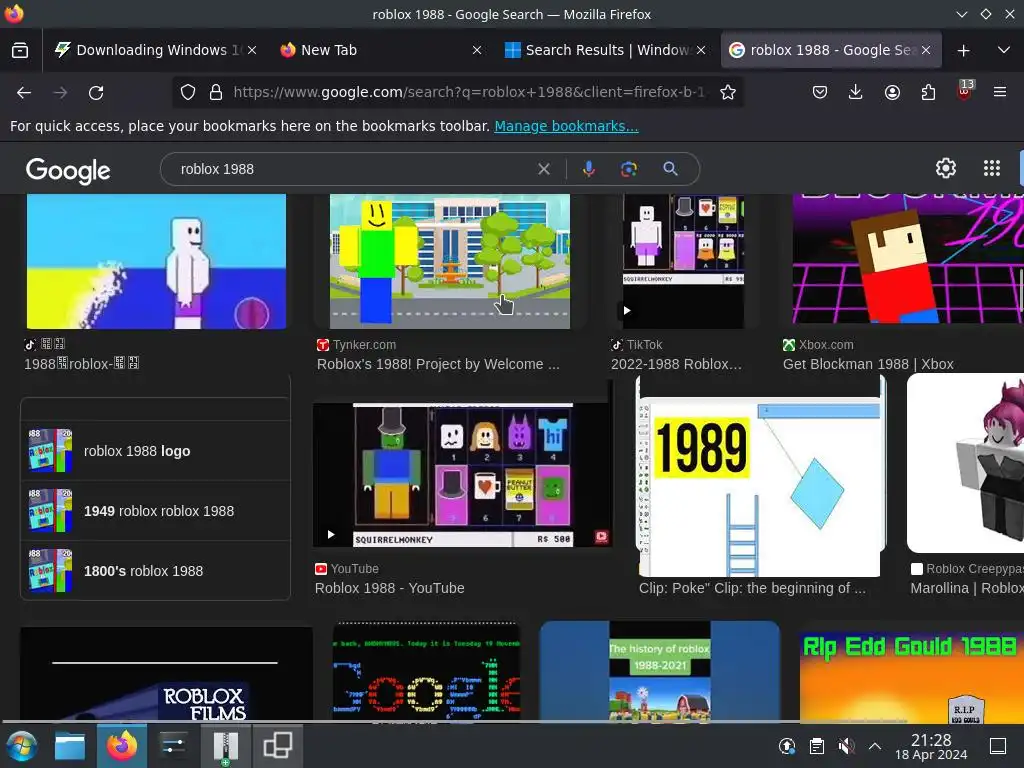Switch to the Search Results Windows tab
Viewport: 1024px width, 768px height.
(x=604, y=50)
